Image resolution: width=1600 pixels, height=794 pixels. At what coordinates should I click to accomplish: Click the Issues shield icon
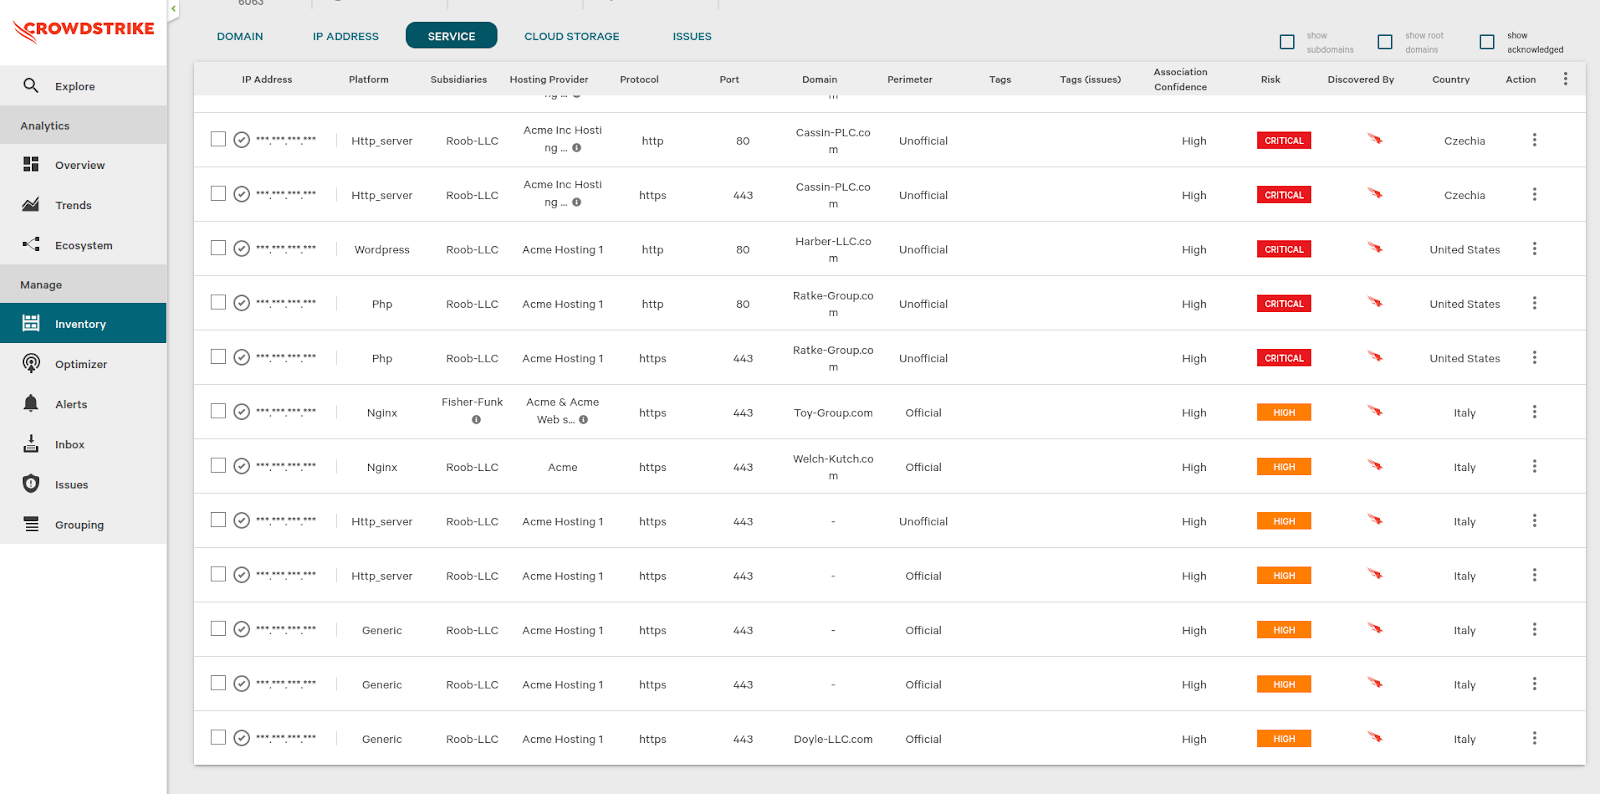tap(31, 484)
